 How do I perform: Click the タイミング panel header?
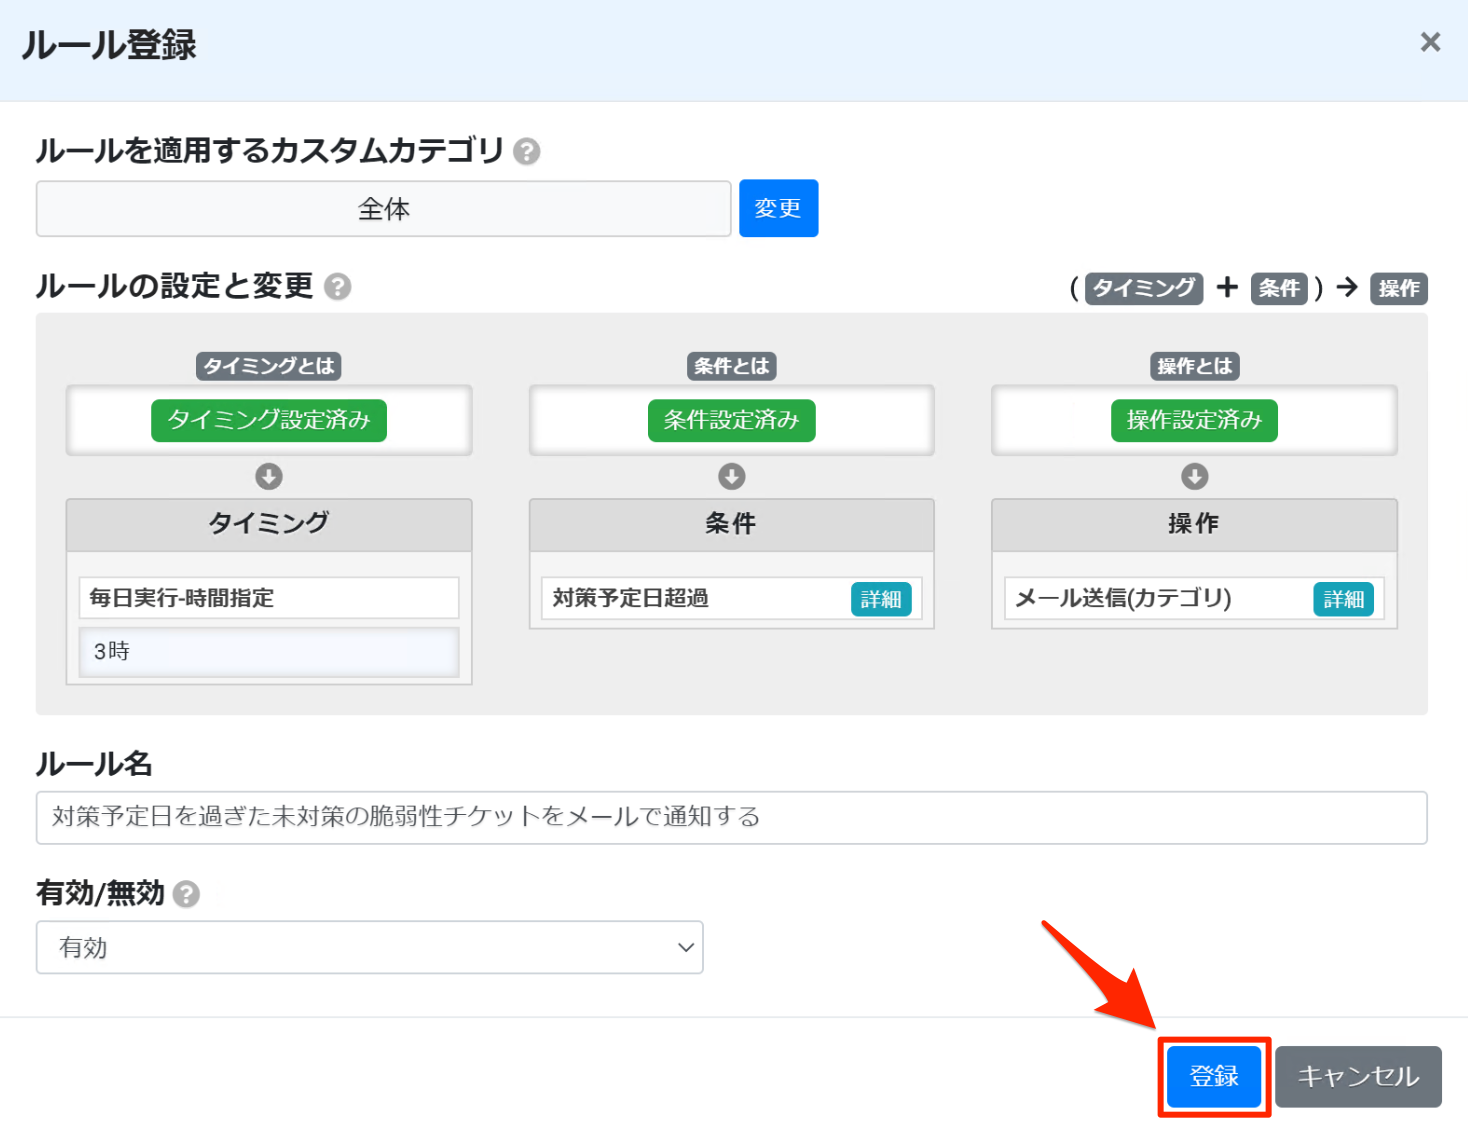pyautogui.click(x=269, y=524)
